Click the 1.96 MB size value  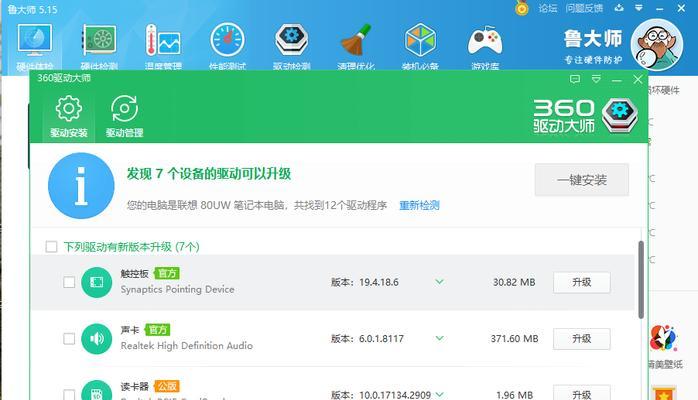[514, 395]
